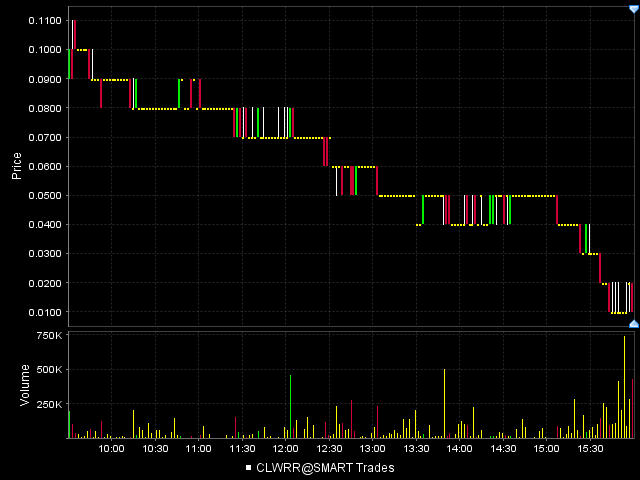The height and width of the screenshot is (480, 640).
Task: Click the blue up-arrow marker below price chart
Action: click(x=633, y=323)
